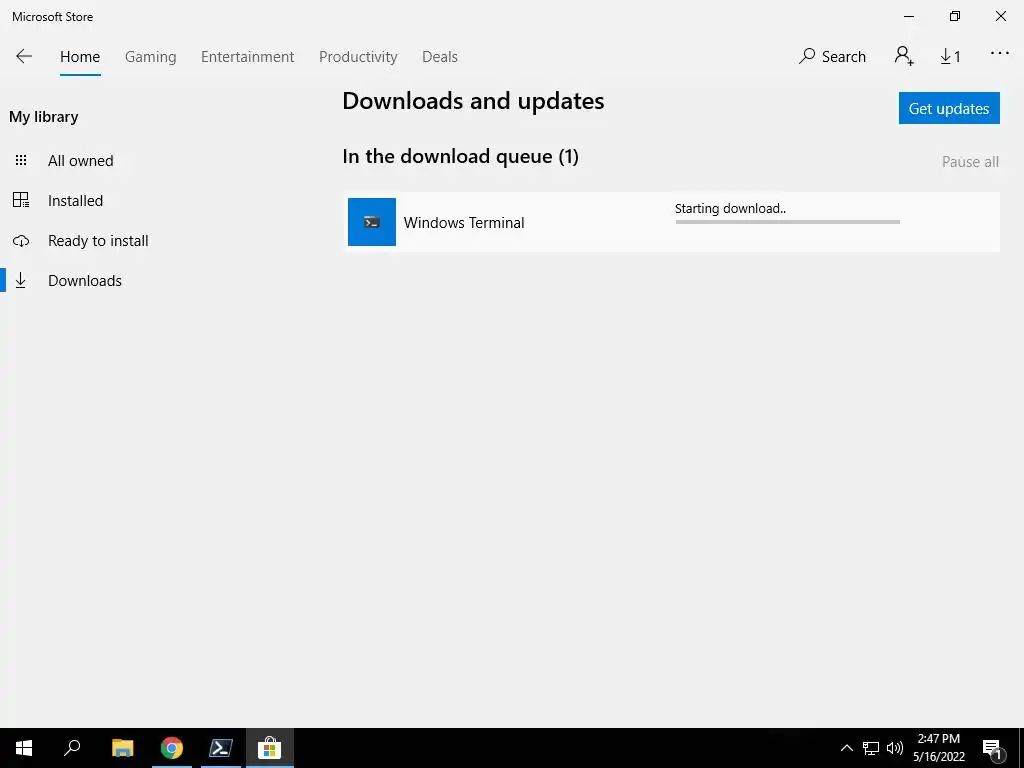Screen dimensions: 1024x768
Task: Click the My library heading
Action: (44, 117)
